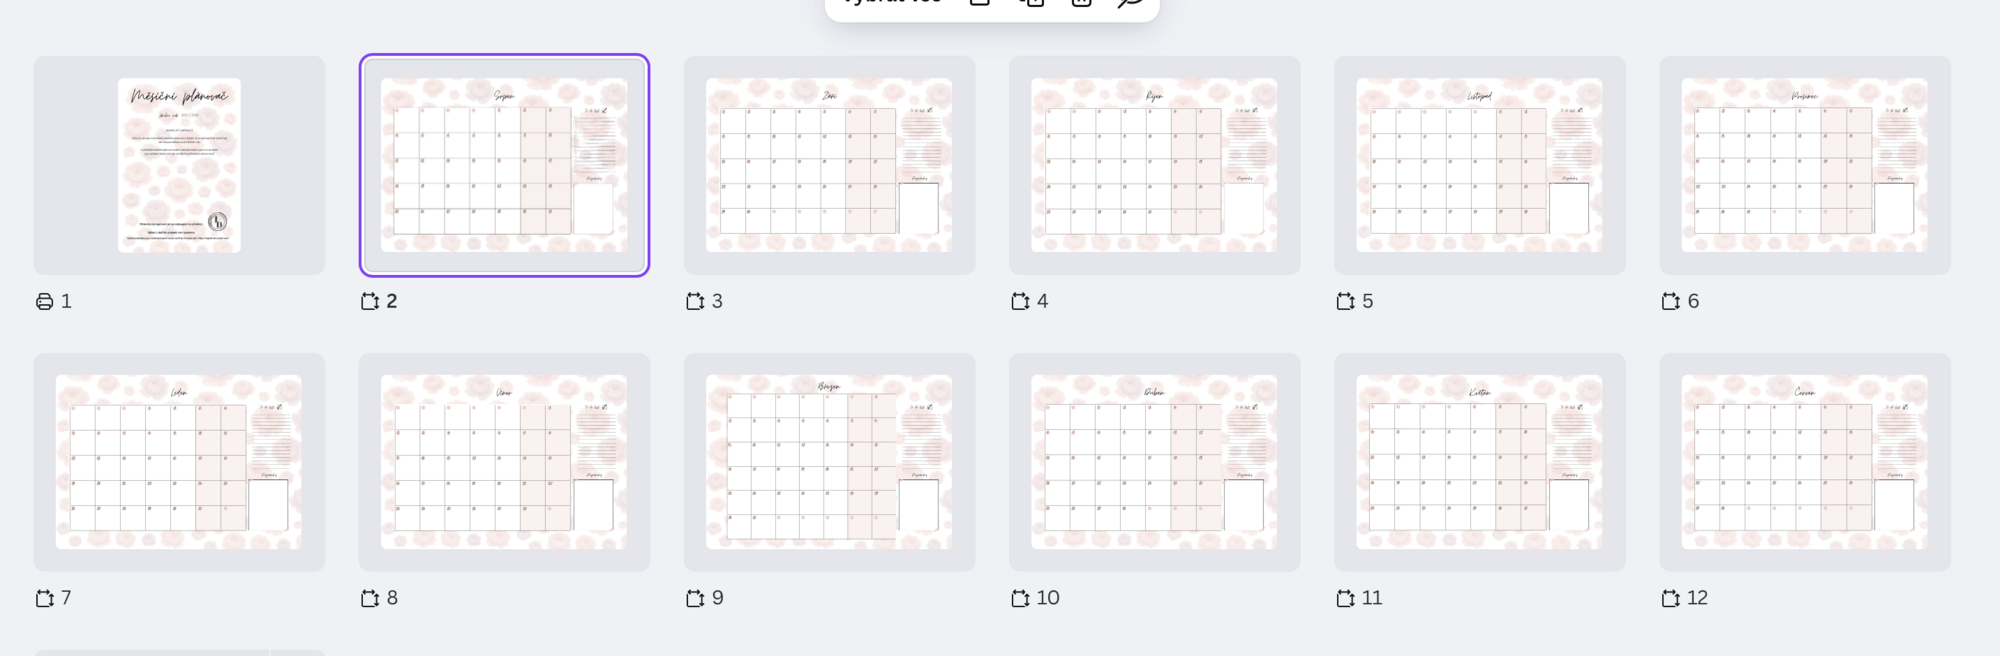Click the size icon beside page 10
Image resolution: width=2000 pixels, height=656 pixels.
point(1020,598)
